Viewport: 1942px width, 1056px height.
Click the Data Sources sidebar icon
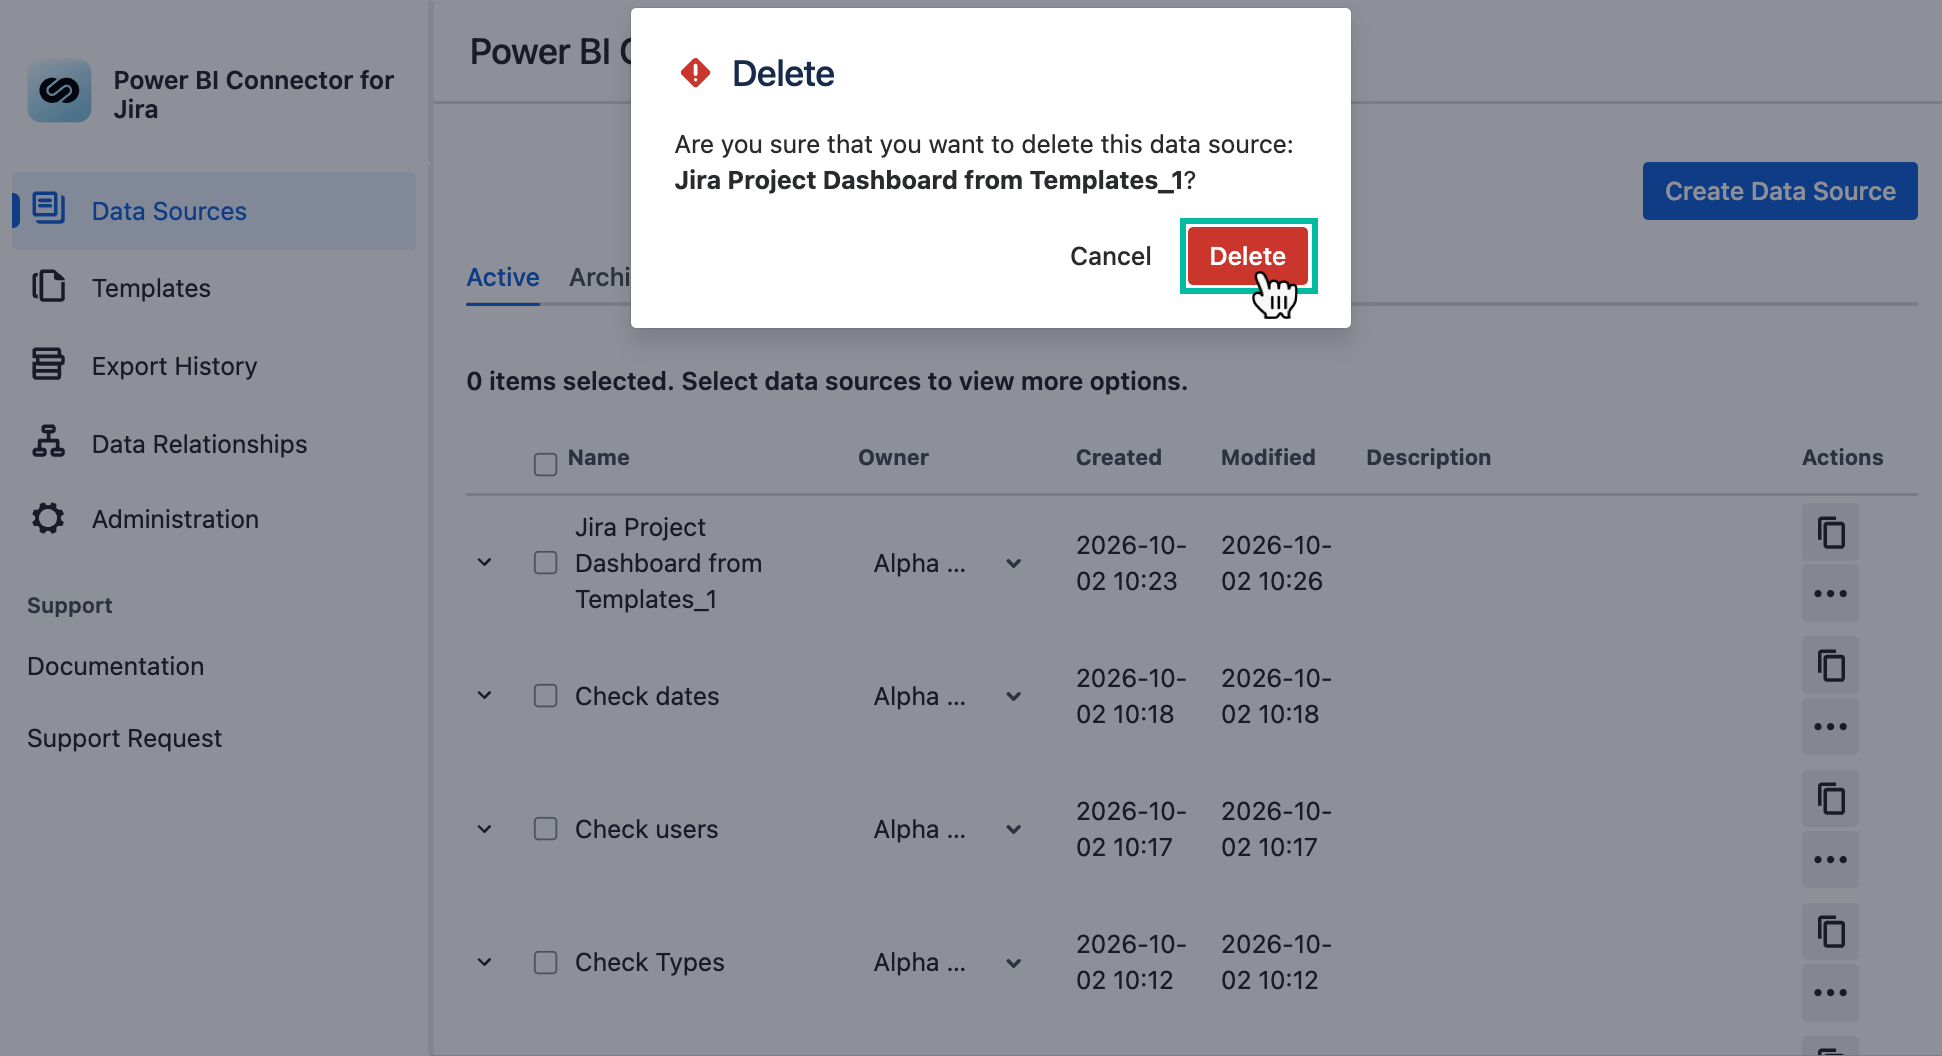click(48, 208)
